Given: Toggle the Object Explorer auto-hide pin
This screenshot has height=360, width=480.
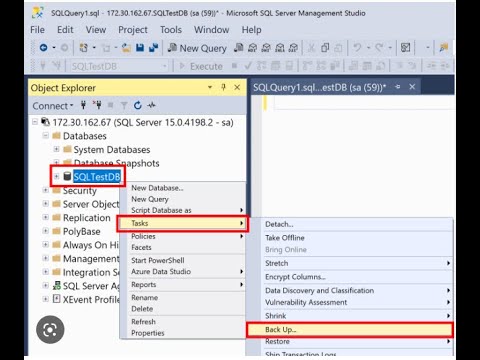Looking at the screenshot, I should 223,87.
